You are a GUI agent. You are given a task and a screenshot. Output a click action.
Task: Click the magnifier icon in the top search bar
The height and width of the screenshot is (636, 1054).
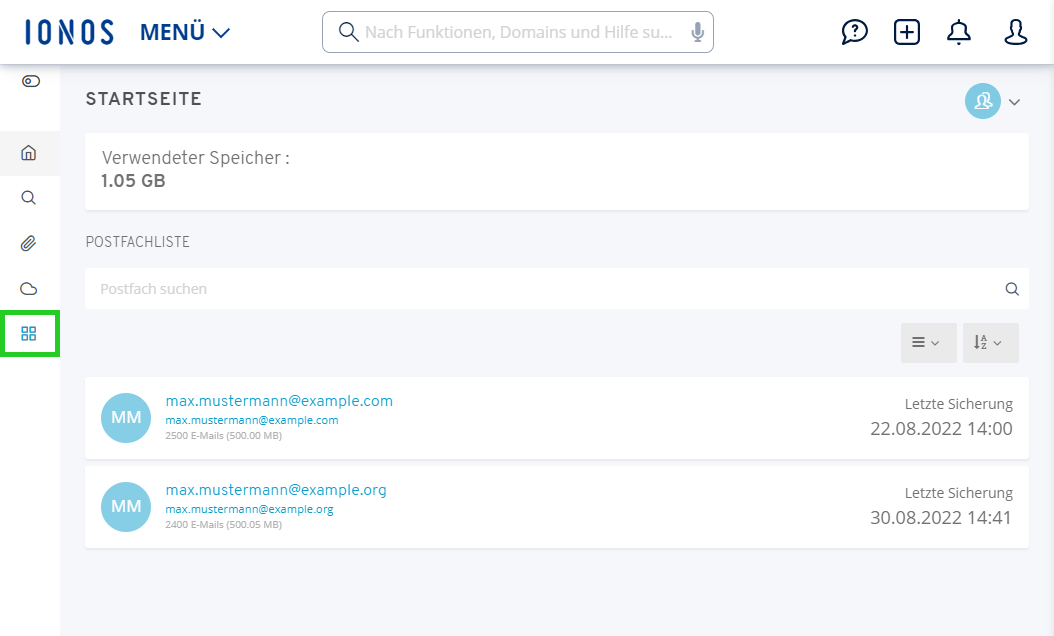[348, 32]
